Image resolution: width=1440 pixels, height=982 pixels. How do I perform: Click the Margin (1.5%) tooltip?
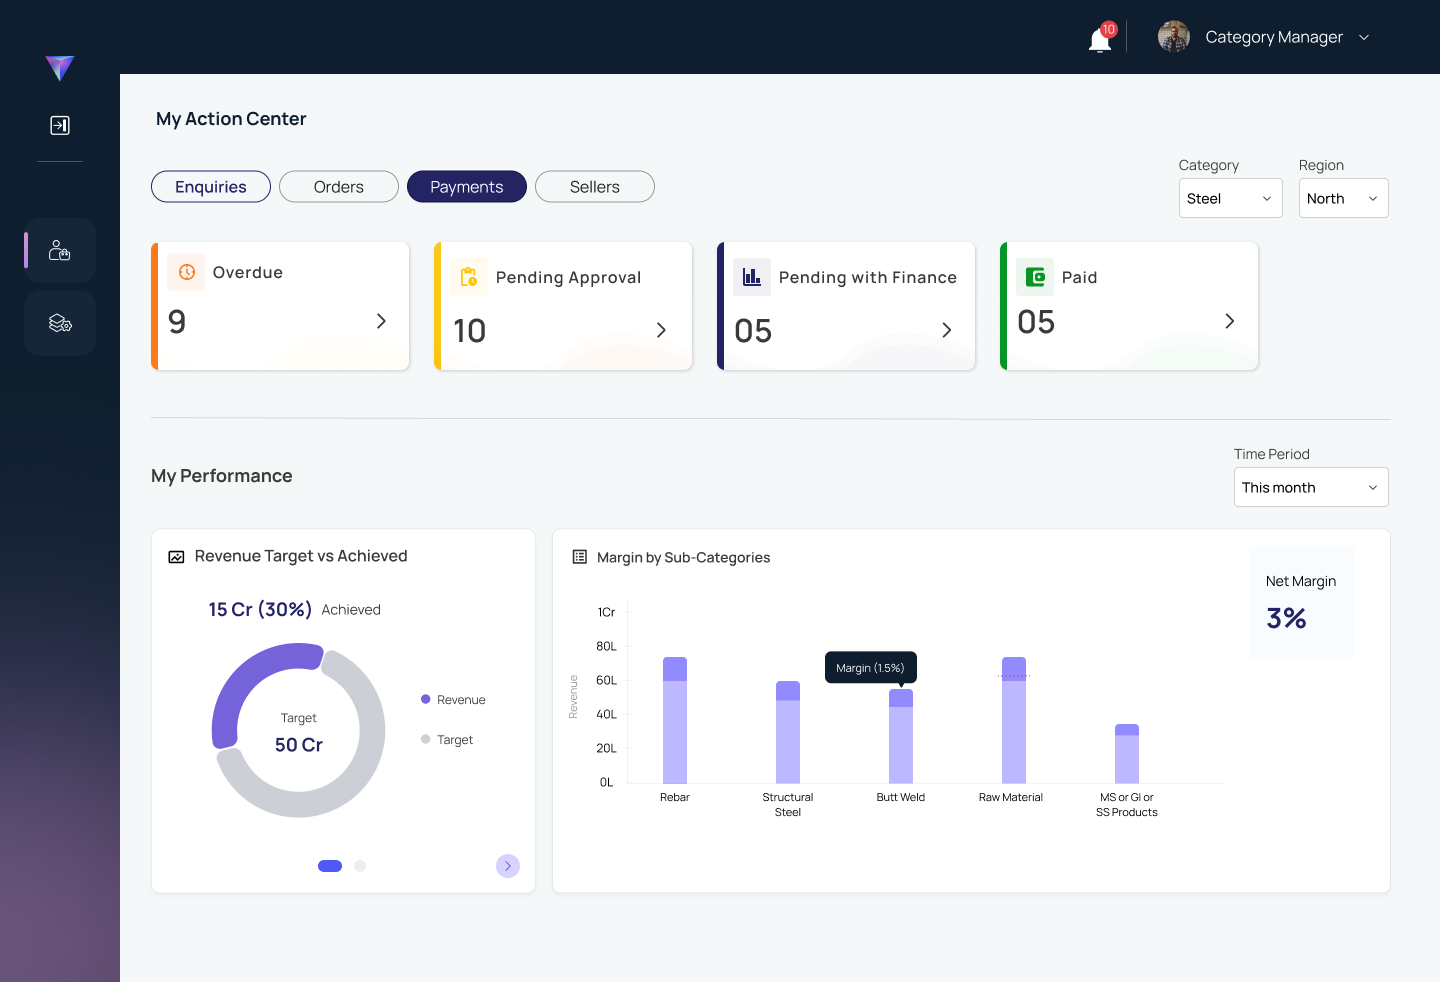(x=870, y=667)
